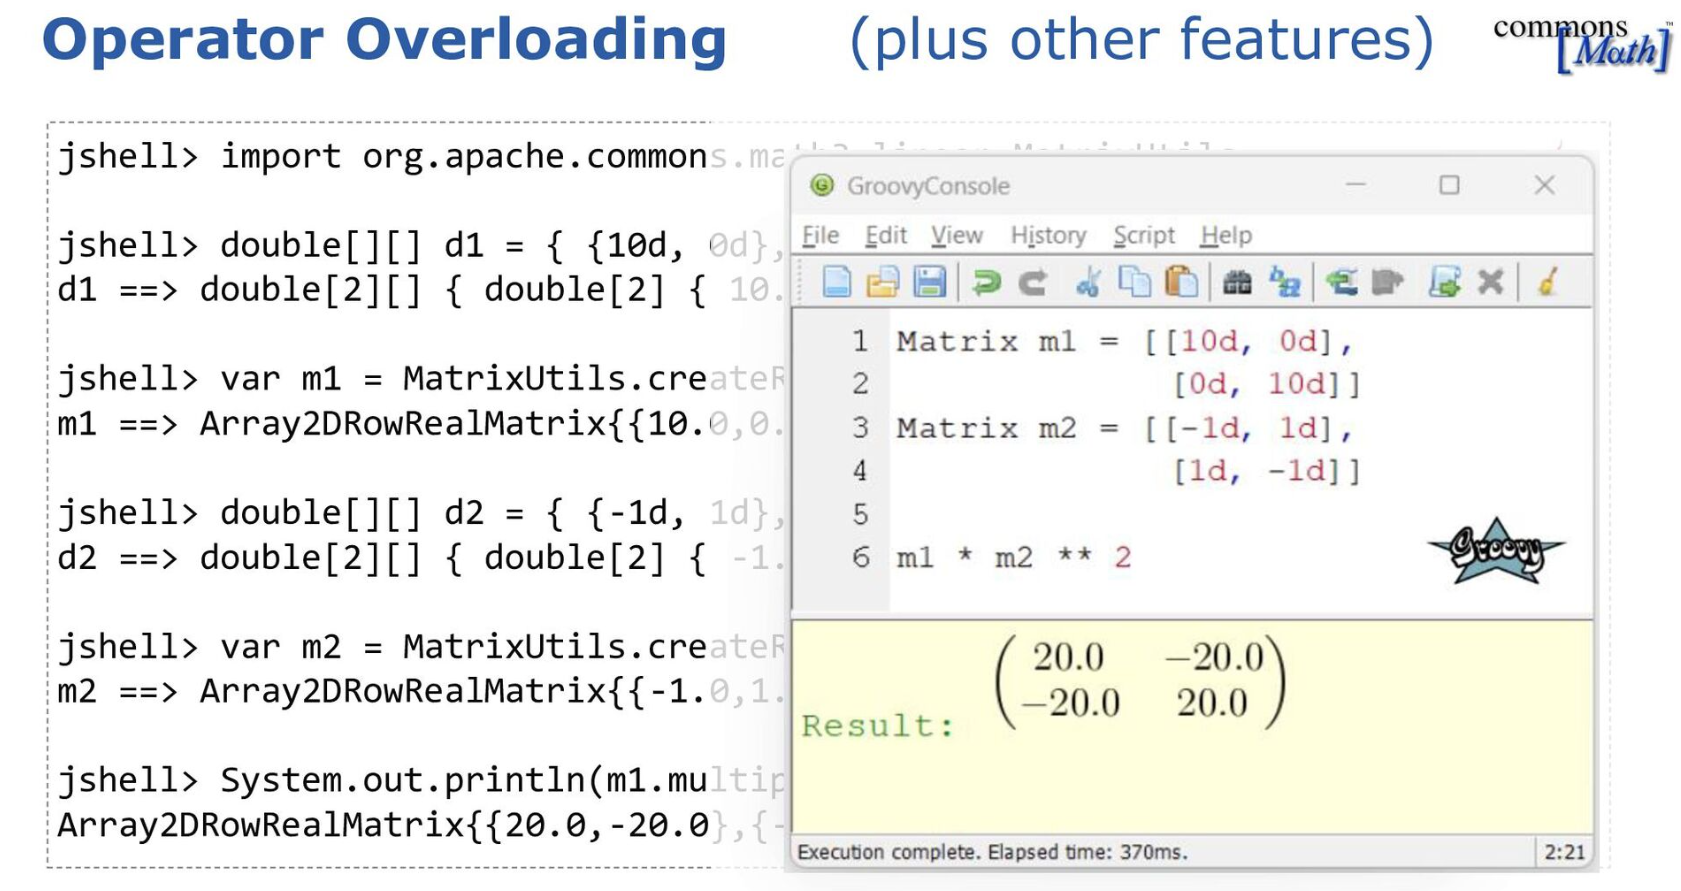
Task: Click the matrix result in output pane
Action: tap(1140, 680)
